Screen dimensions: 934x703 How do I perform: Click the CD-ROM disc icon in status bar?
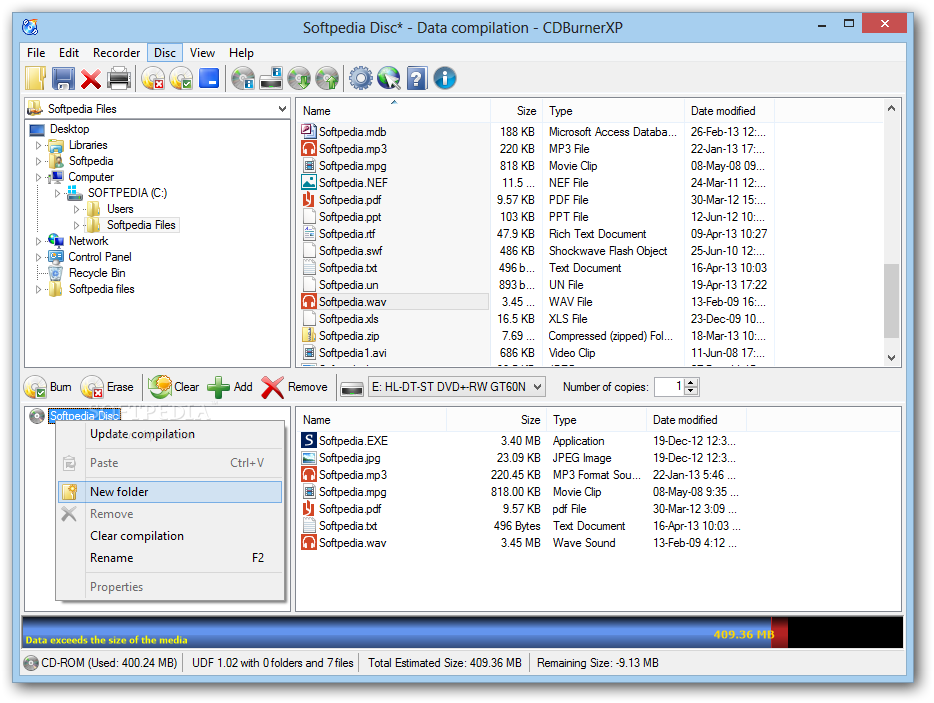tap(31, 662)
